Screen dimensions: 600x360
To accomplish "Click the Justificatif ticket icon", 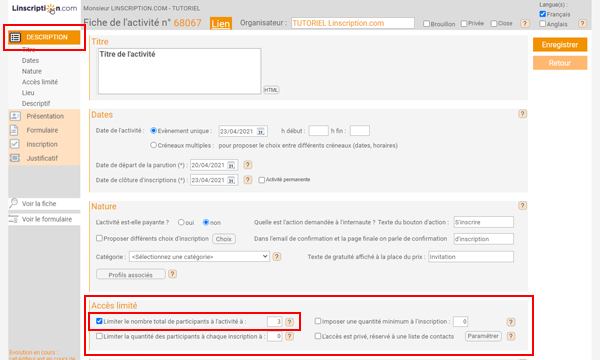I will (x=15, y=158).
